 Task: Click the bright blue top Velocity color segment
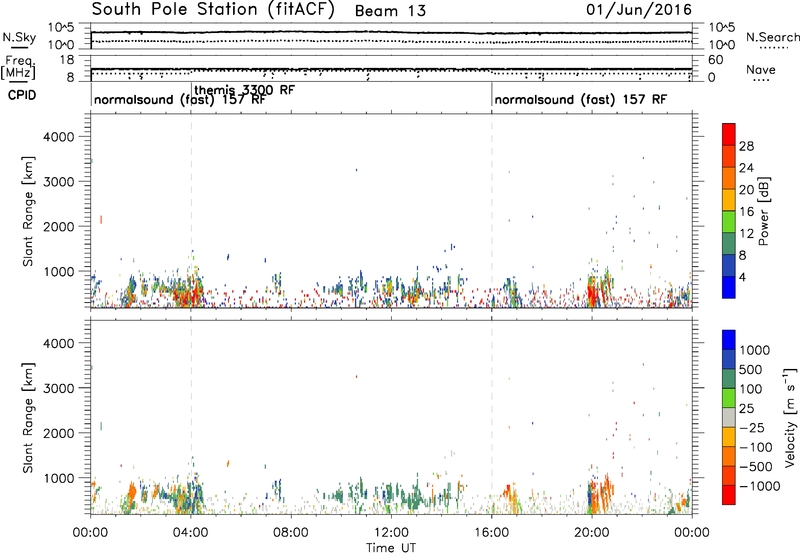[729, 340]
